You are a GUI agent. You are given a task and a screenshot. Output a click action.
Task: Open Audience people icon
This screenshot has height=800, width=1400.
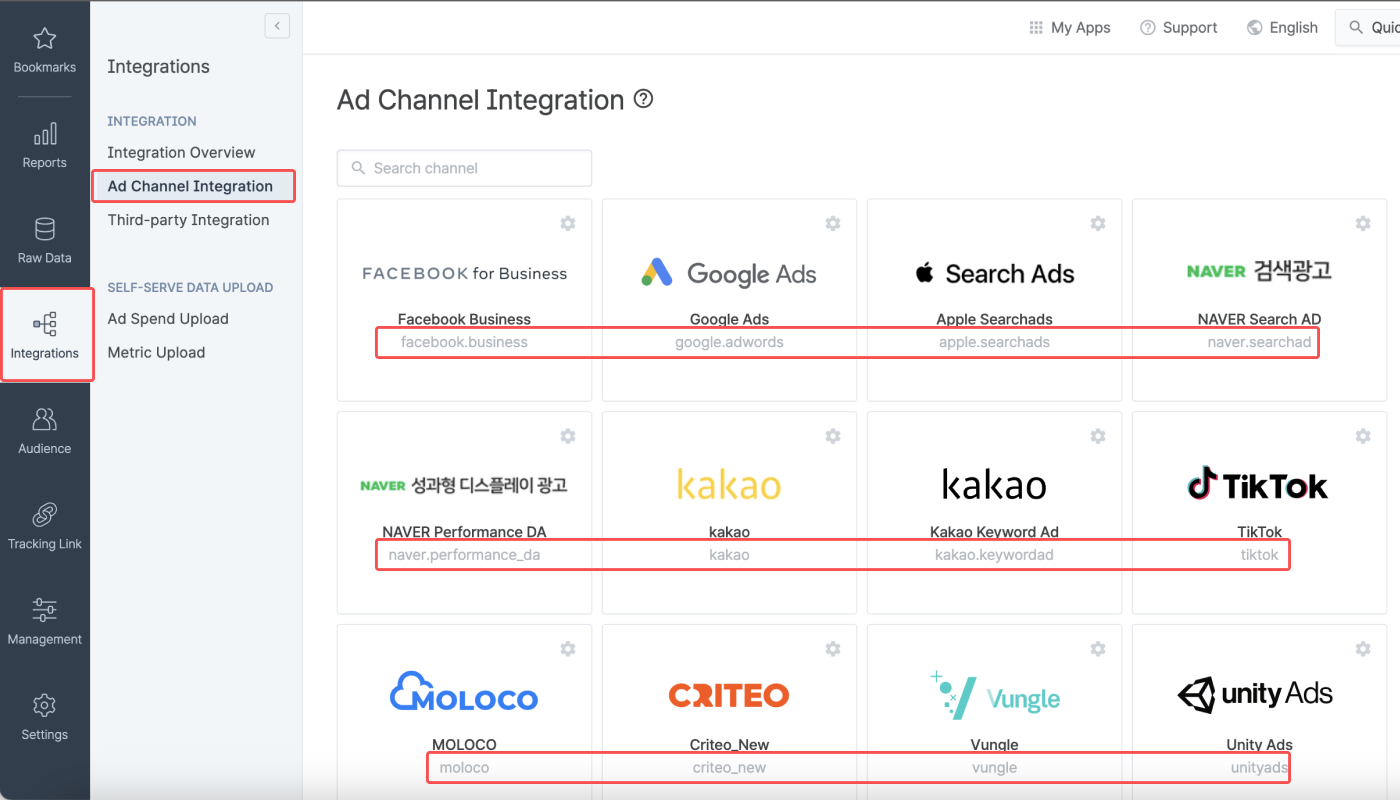[44, 419]
